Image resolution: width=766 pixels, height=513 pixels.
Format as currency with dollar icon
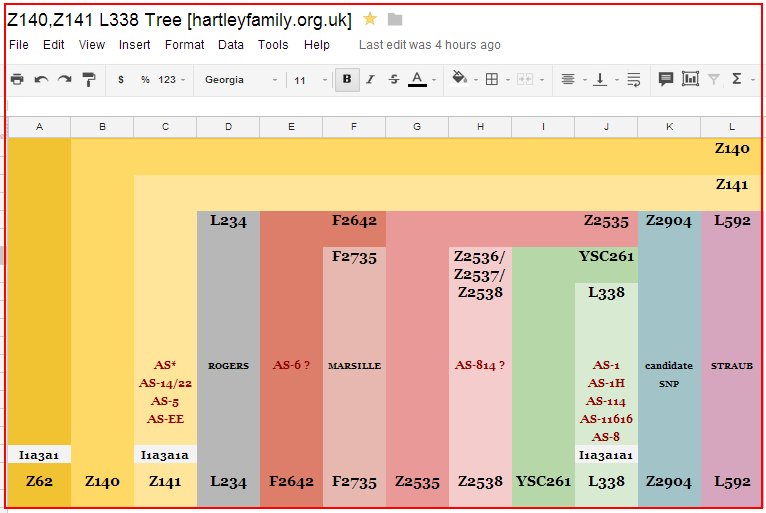coord(121,80)
